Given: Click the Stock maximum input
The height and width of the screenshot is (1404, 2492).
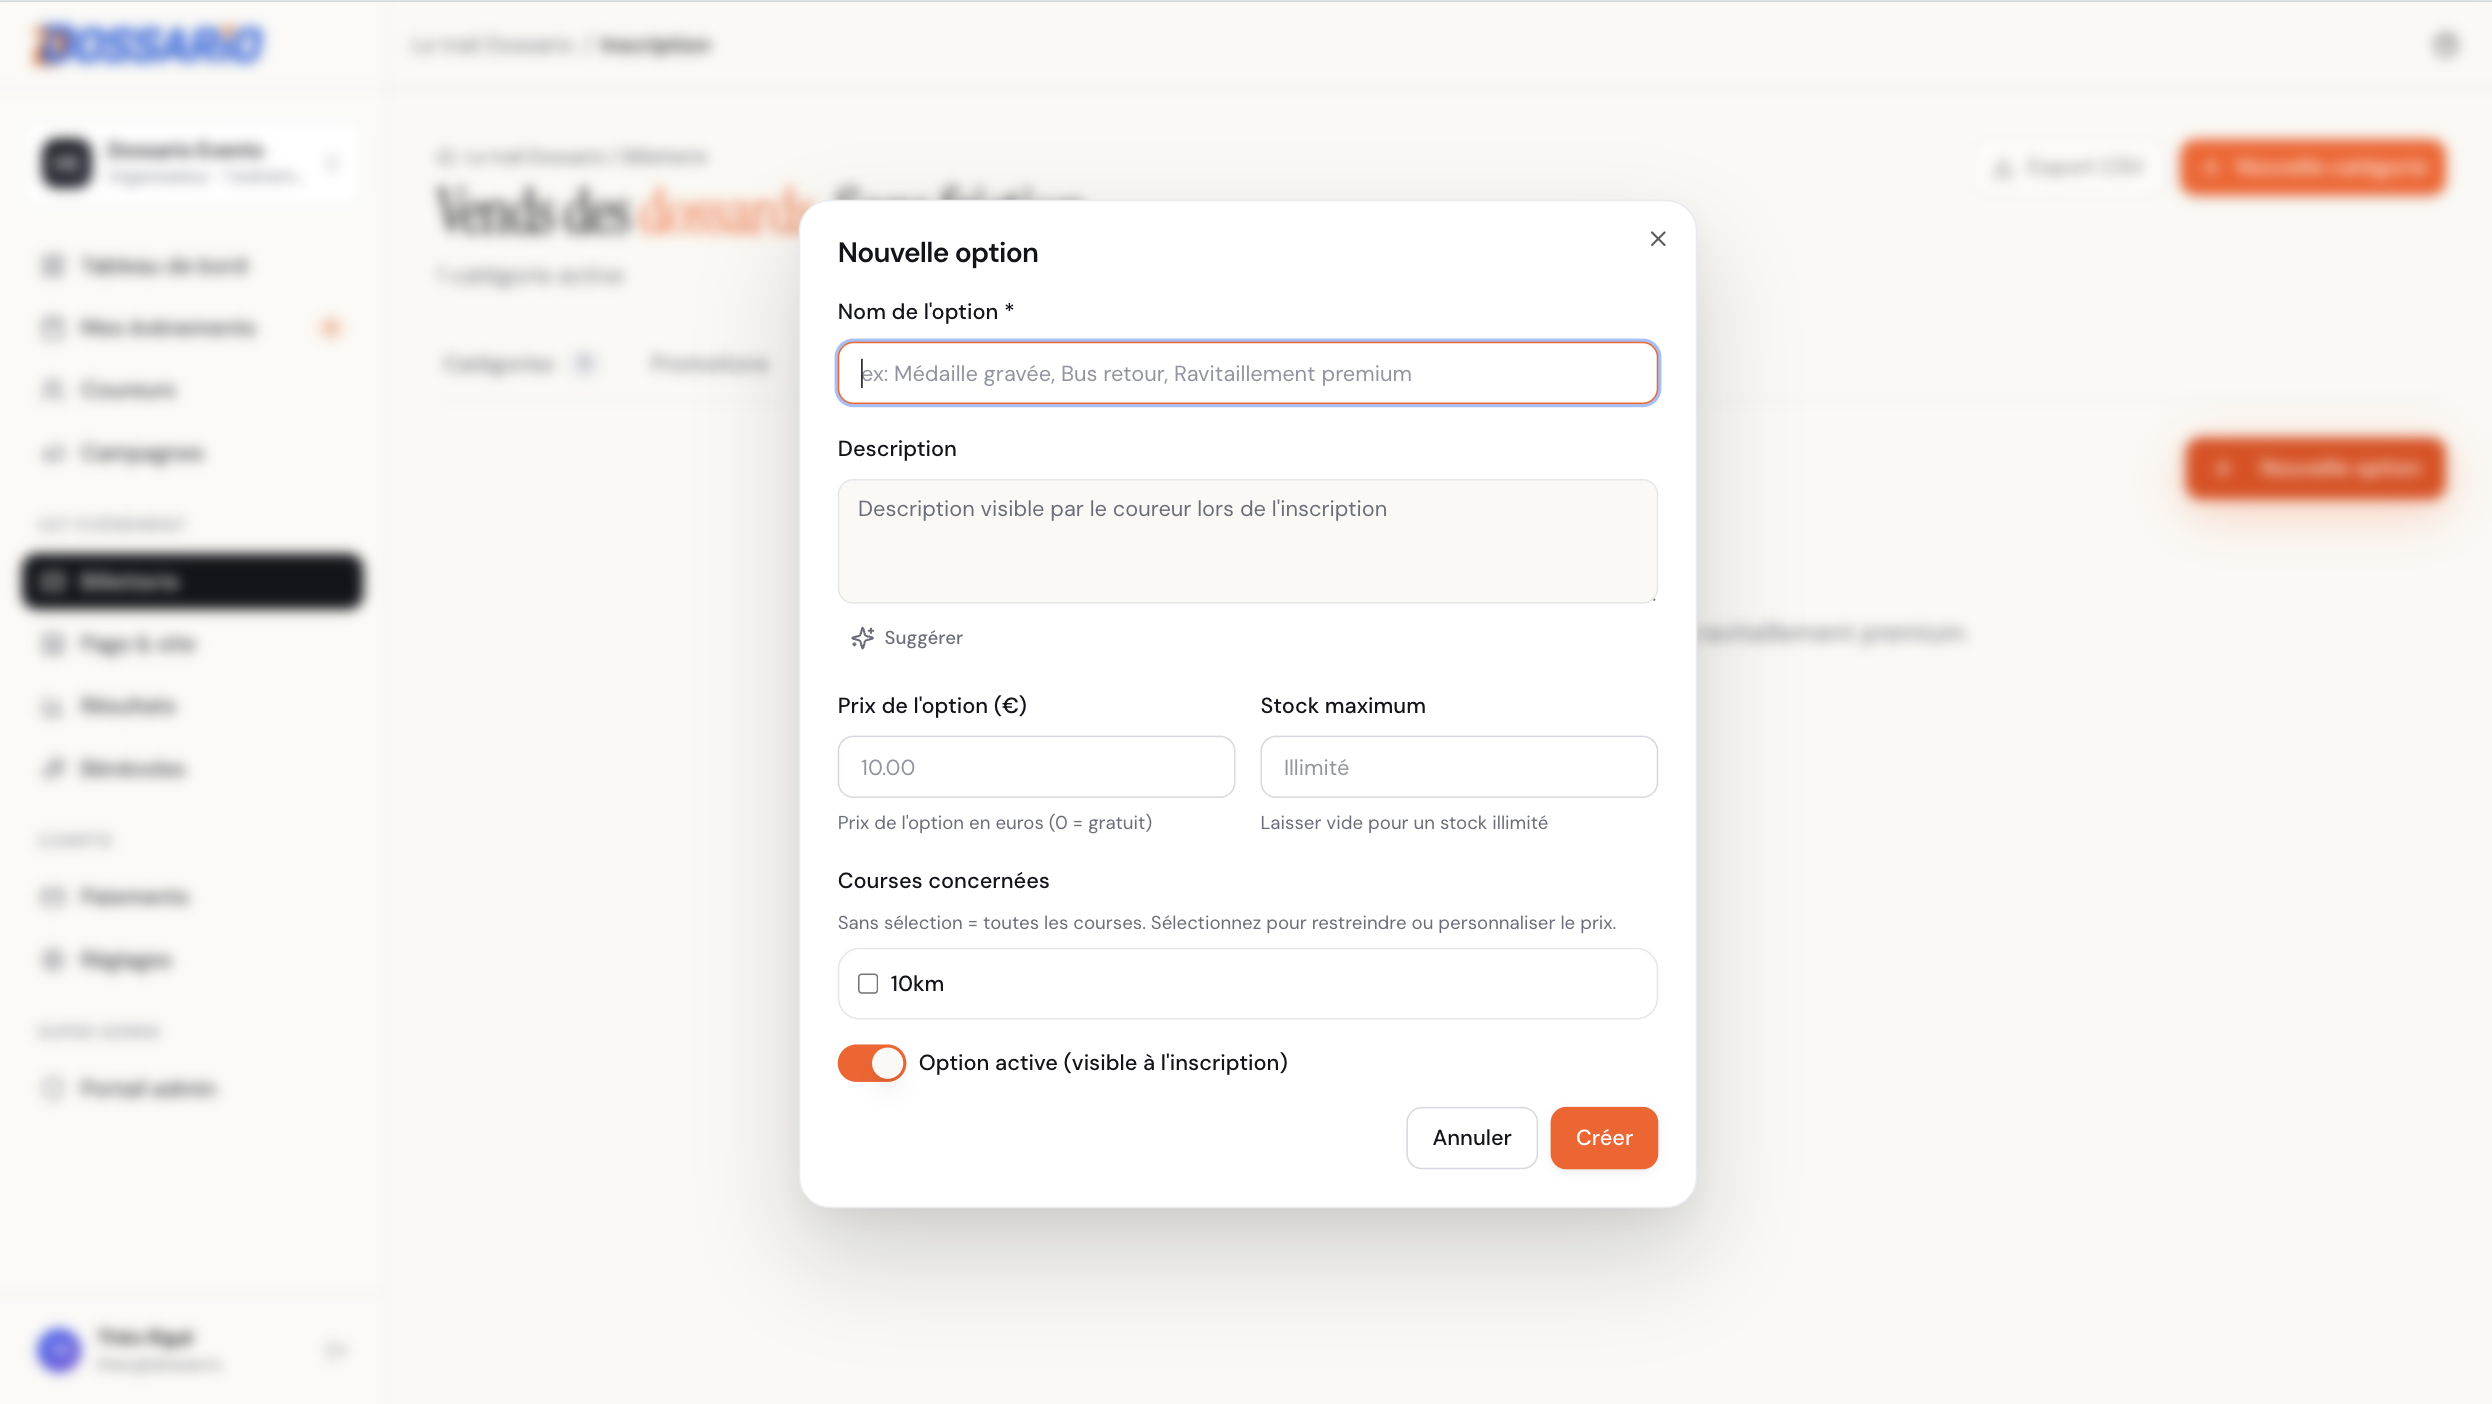Looking at the screenshot, I should pyautogui.click(x=1459, y=767).
